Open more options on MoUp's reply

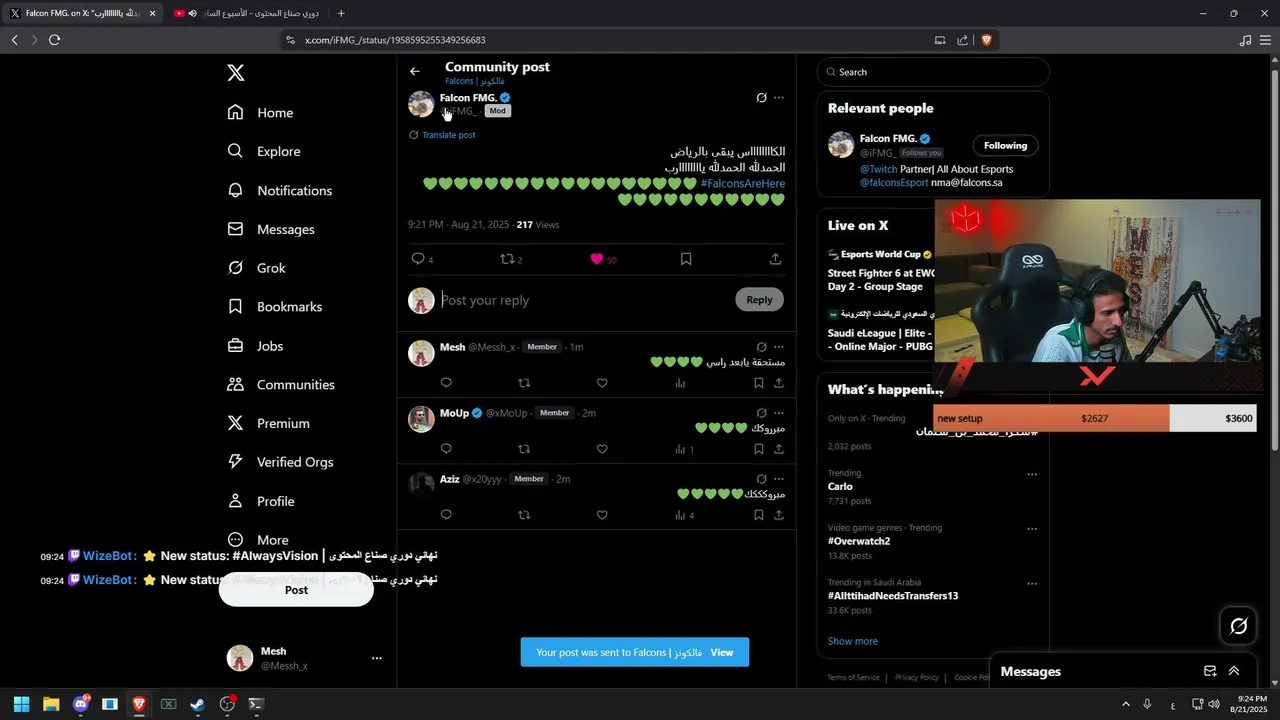(779, 413)
